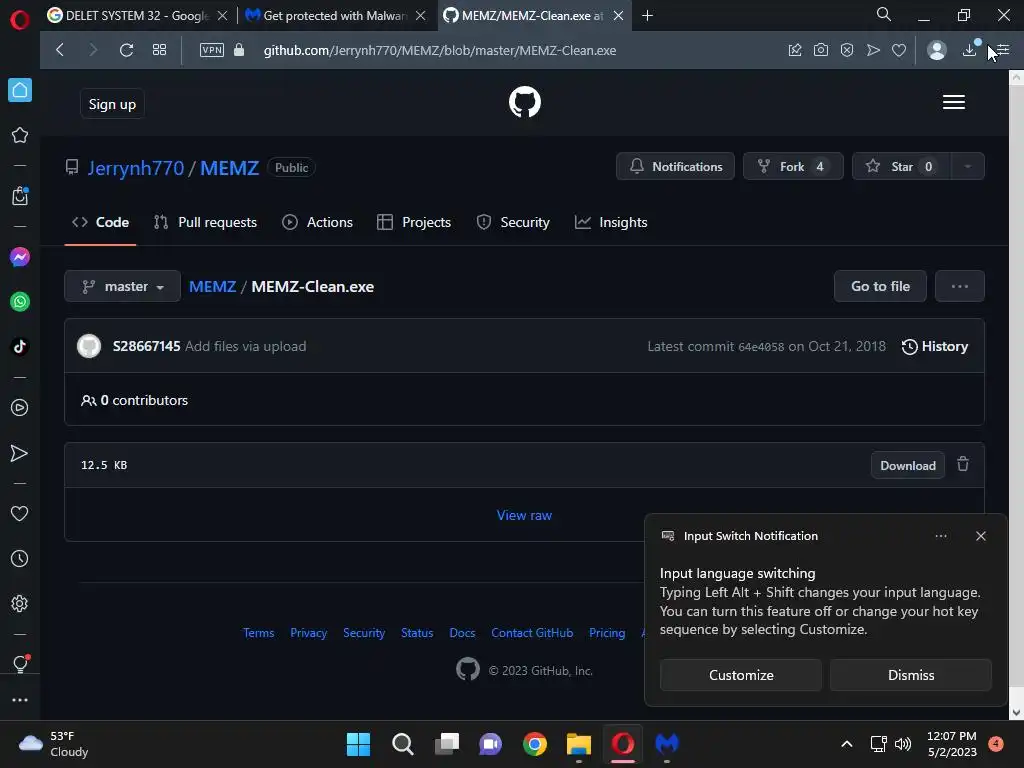This screenshot has width=1024, height=768.
Task: Click Go to file button
Action: point(880,286)
